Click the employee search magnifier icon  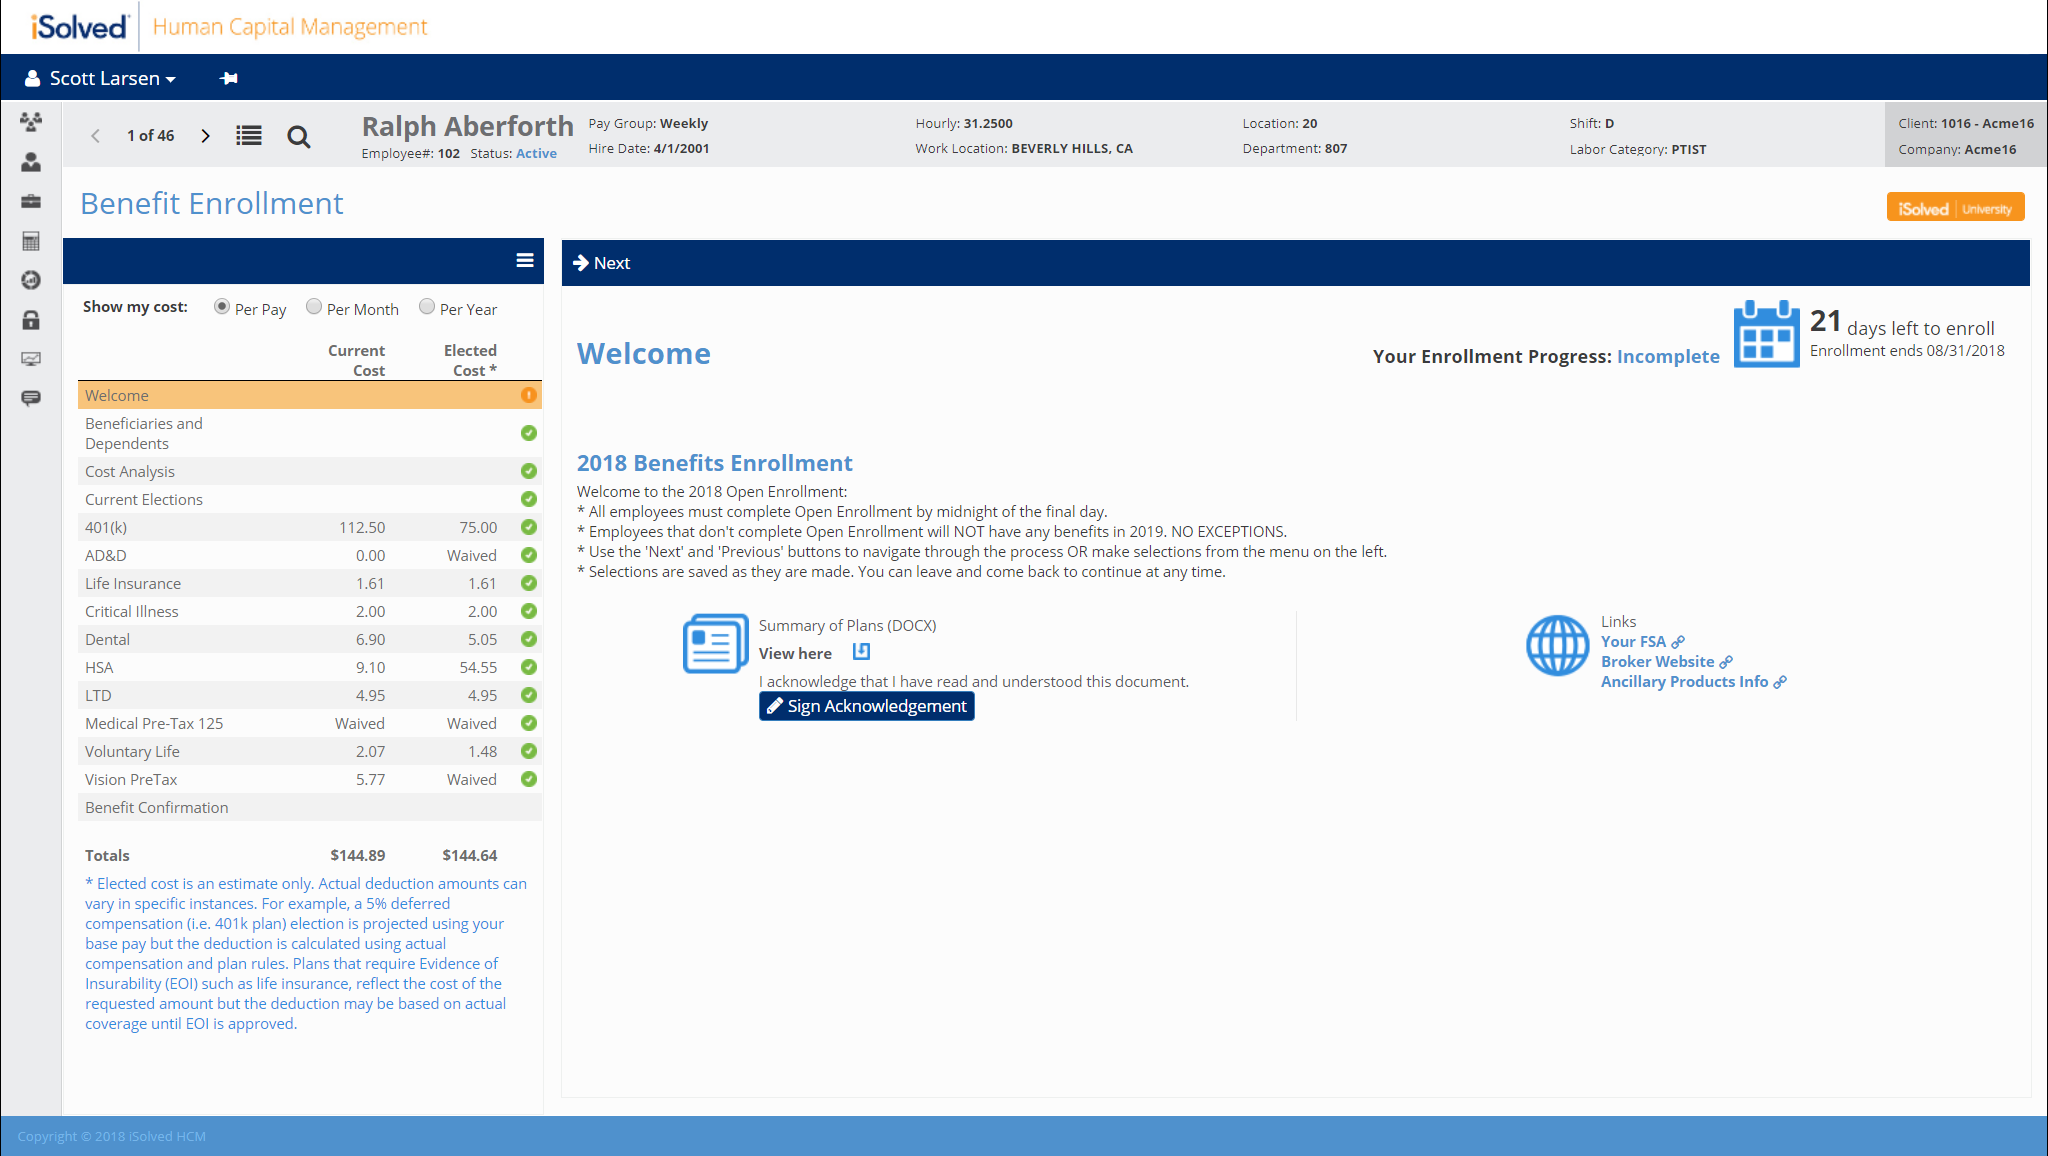coord(298,137)
